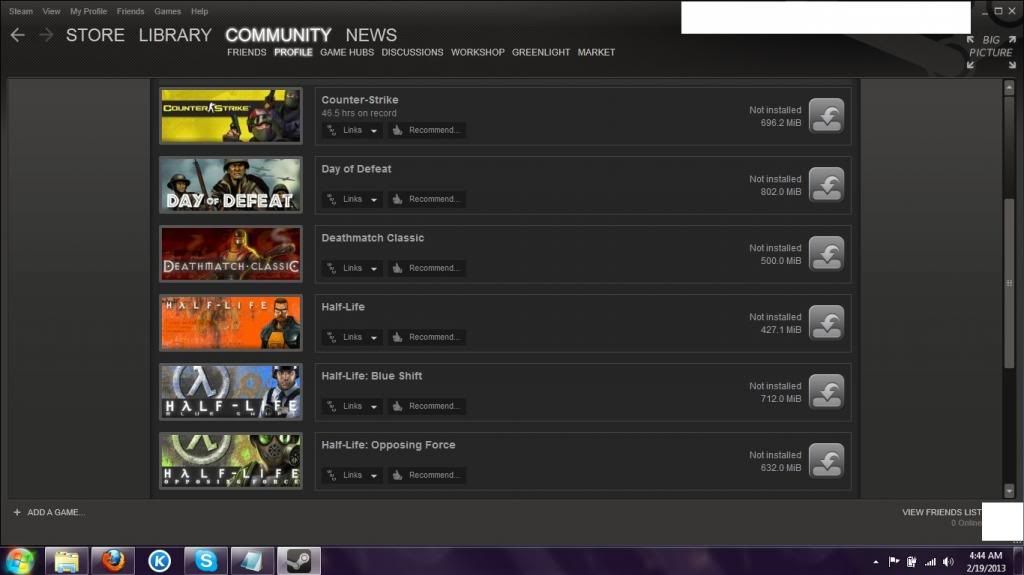1024x575 pixels.
Task: Click ADD A GAME at bottom
Action: coord(49,512)
